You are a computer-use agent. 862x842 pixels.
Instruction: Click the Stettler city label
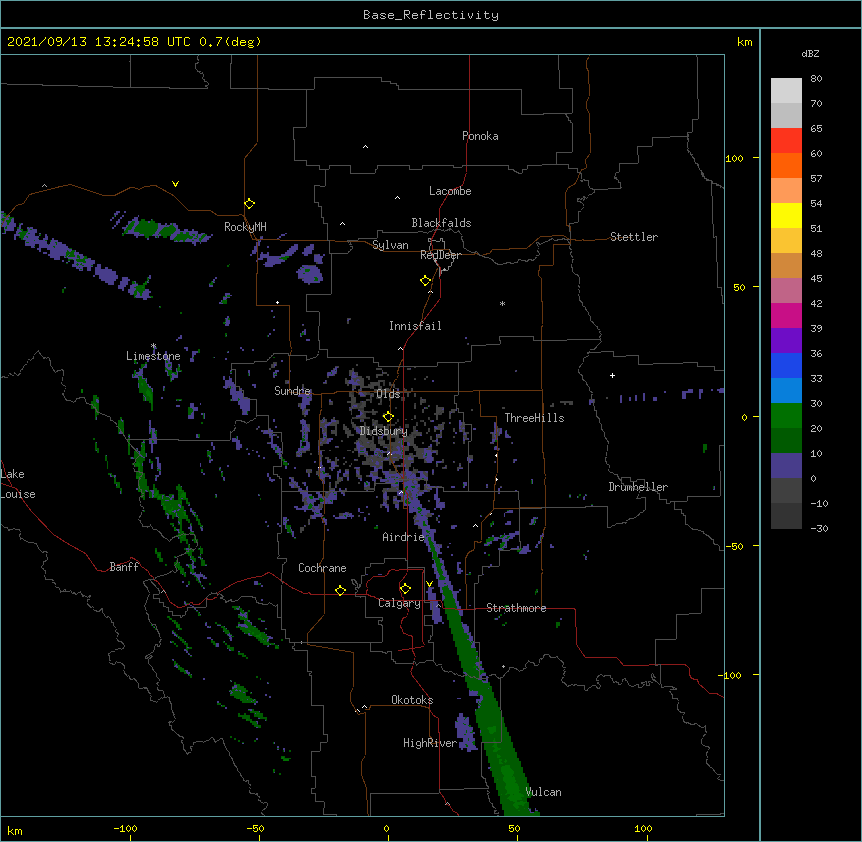point(634,237)
